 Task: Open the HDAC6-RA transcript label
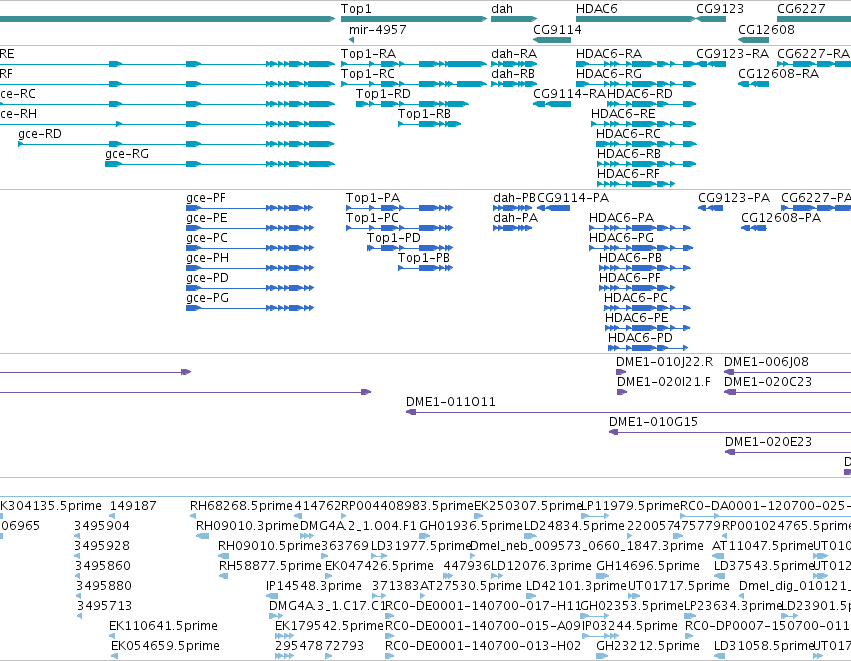click(609, 54)
